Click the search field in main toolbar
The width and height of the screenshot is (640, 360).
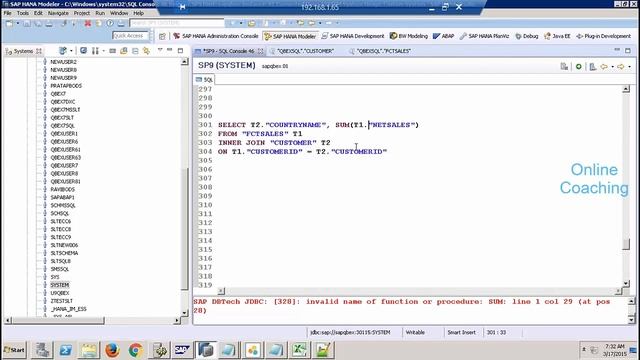tap(176, 23)
